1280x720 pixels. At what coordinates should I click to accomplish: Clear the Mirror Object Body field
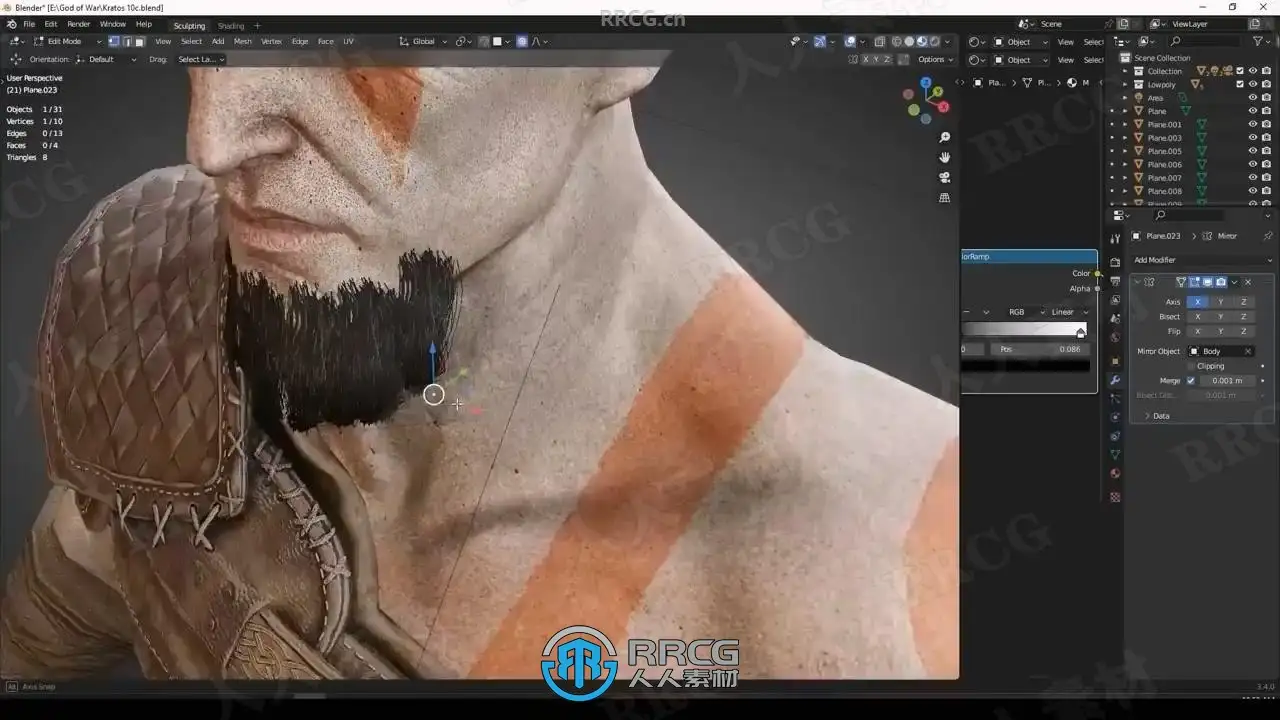[1248, 351]
